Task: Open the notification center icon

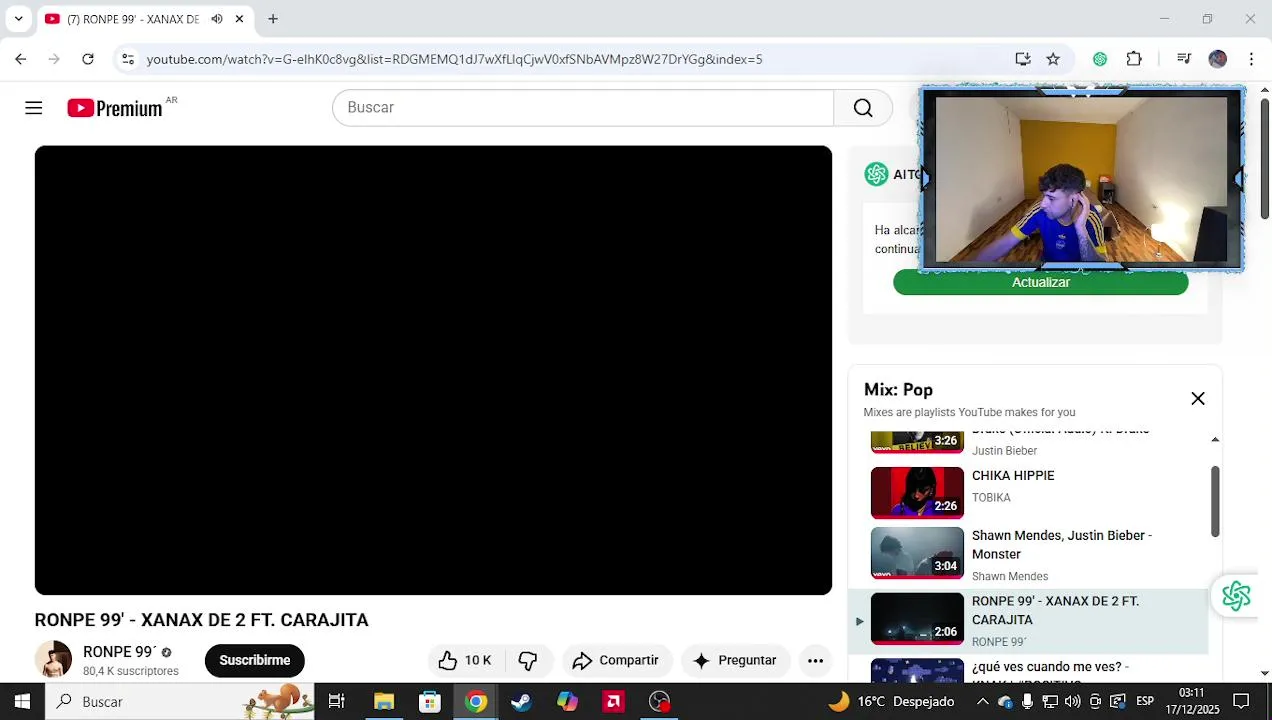Action: click(1241, 702)
